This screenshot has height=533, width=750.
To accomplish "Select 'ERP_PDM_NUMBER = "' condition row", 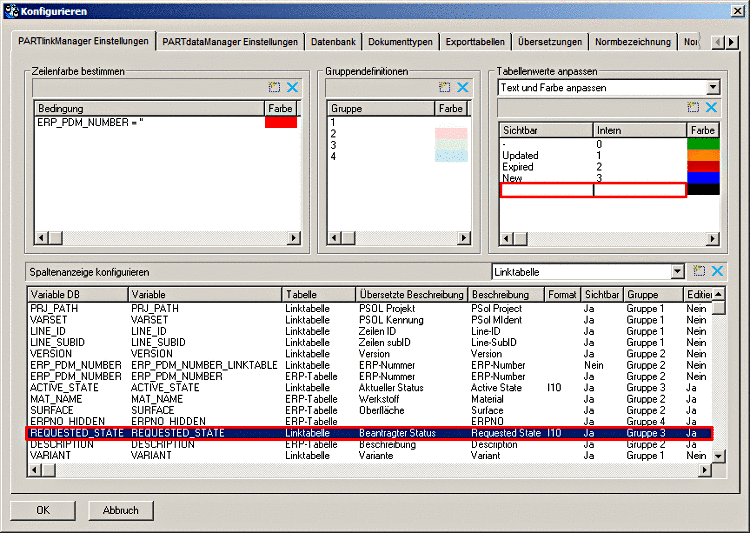I will [x=166, y=122].
